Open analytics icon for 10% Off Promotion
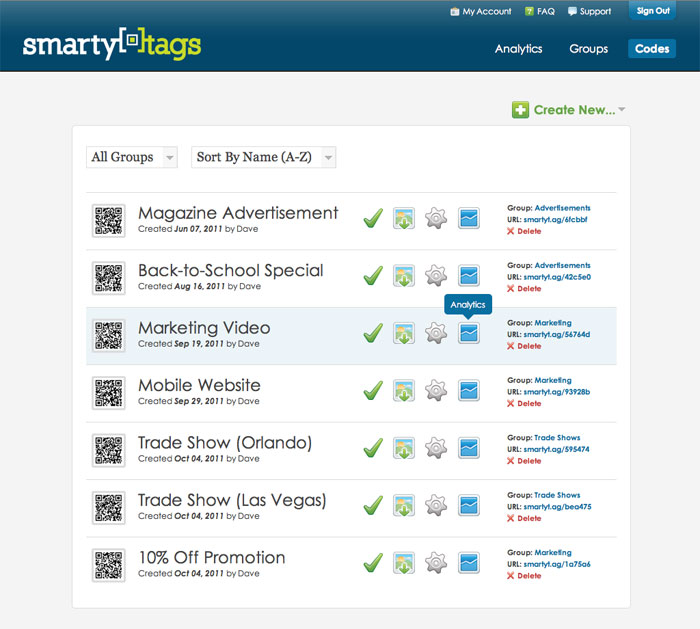 (468, 563)
